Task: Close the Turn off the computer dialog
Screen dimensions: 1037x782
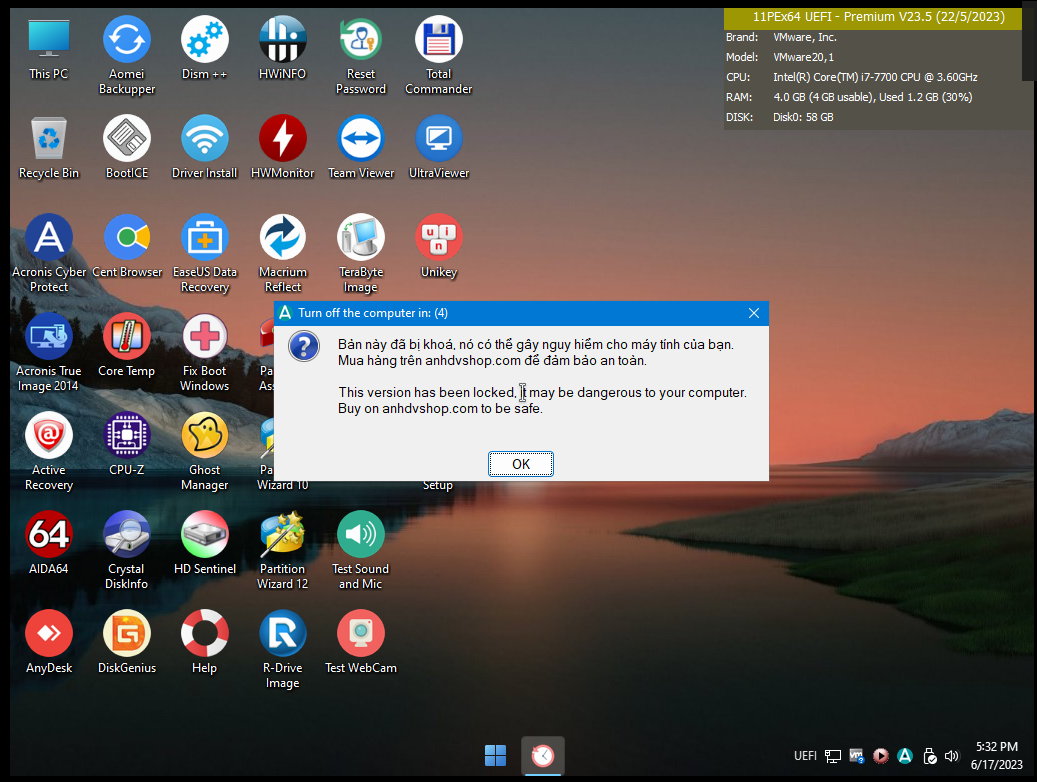Action: coord(753,313)
